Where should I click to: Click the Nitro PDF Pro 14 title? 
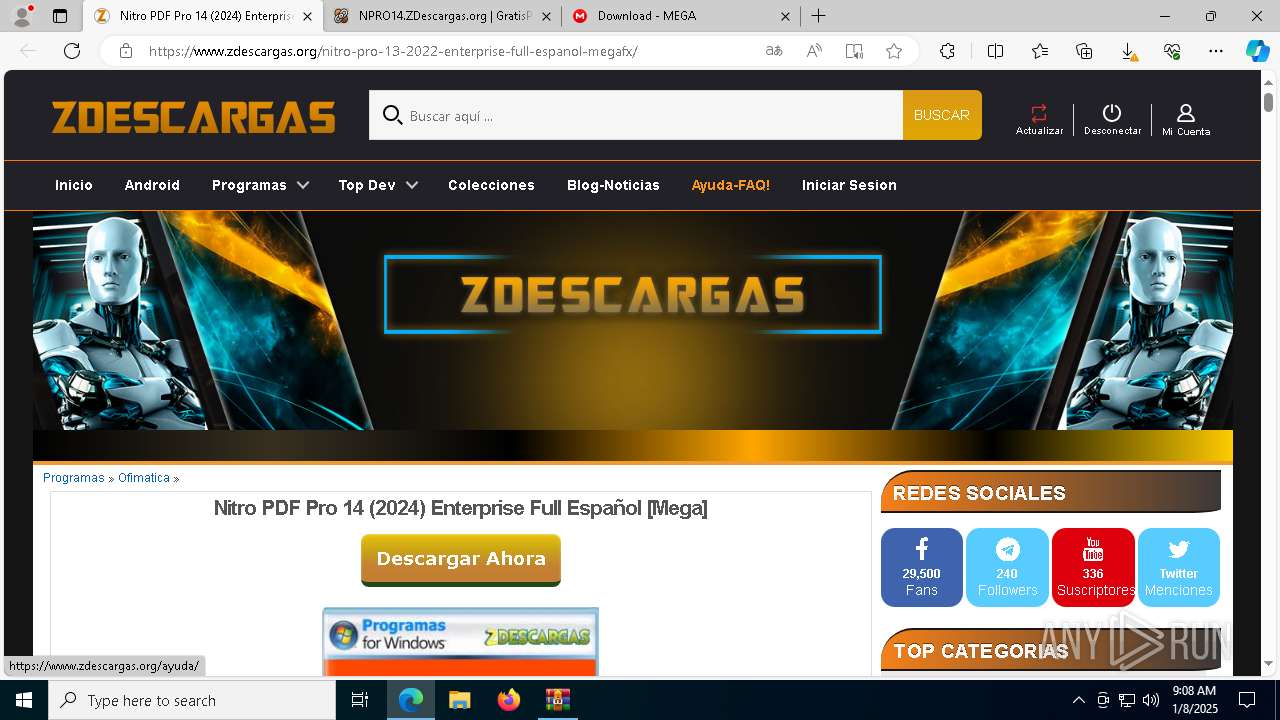click(461, 508)
